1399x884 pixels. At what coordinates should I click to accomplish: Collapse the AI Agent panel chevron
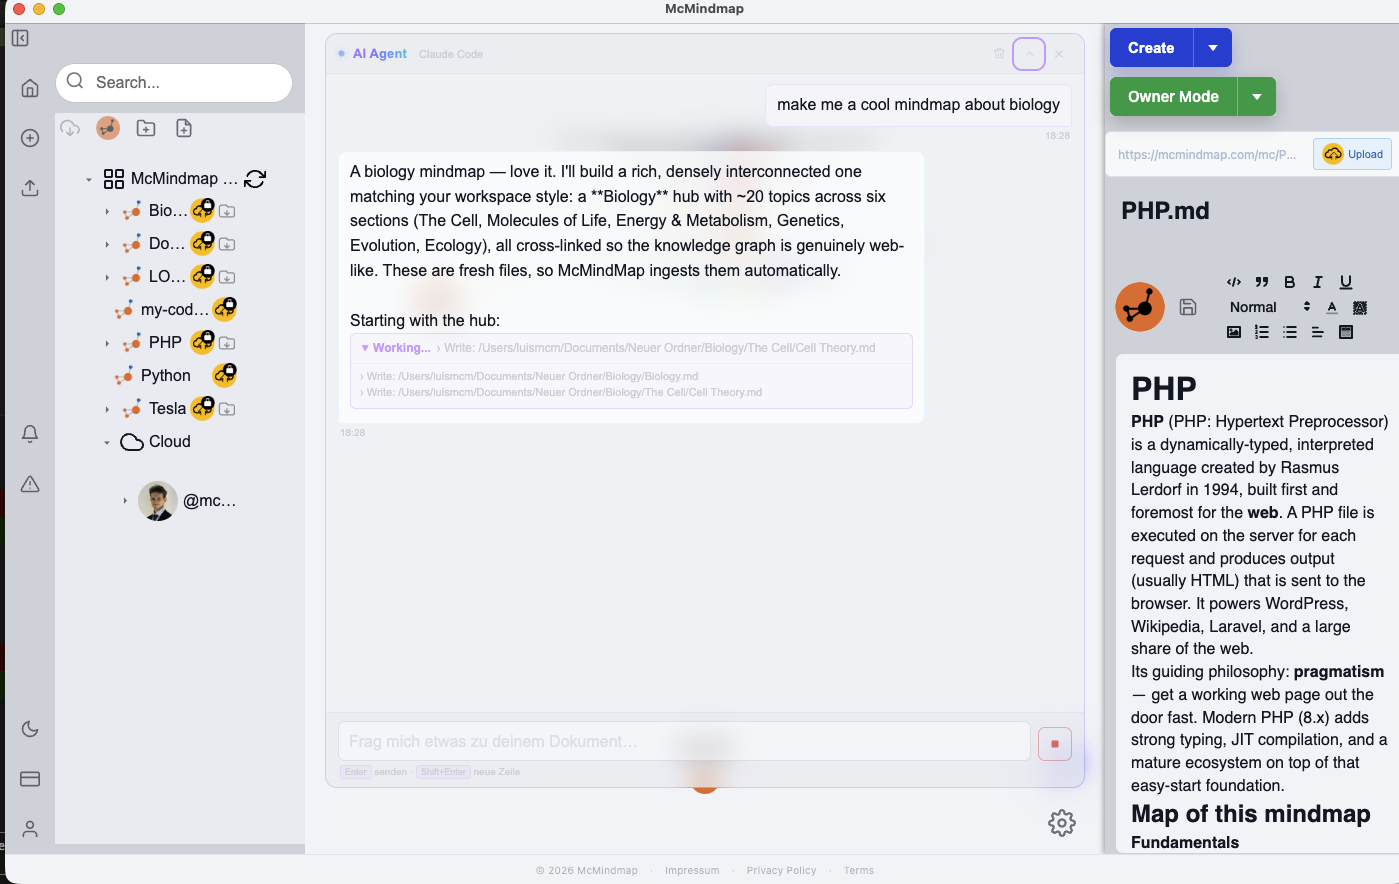(x=1029, y=54)
